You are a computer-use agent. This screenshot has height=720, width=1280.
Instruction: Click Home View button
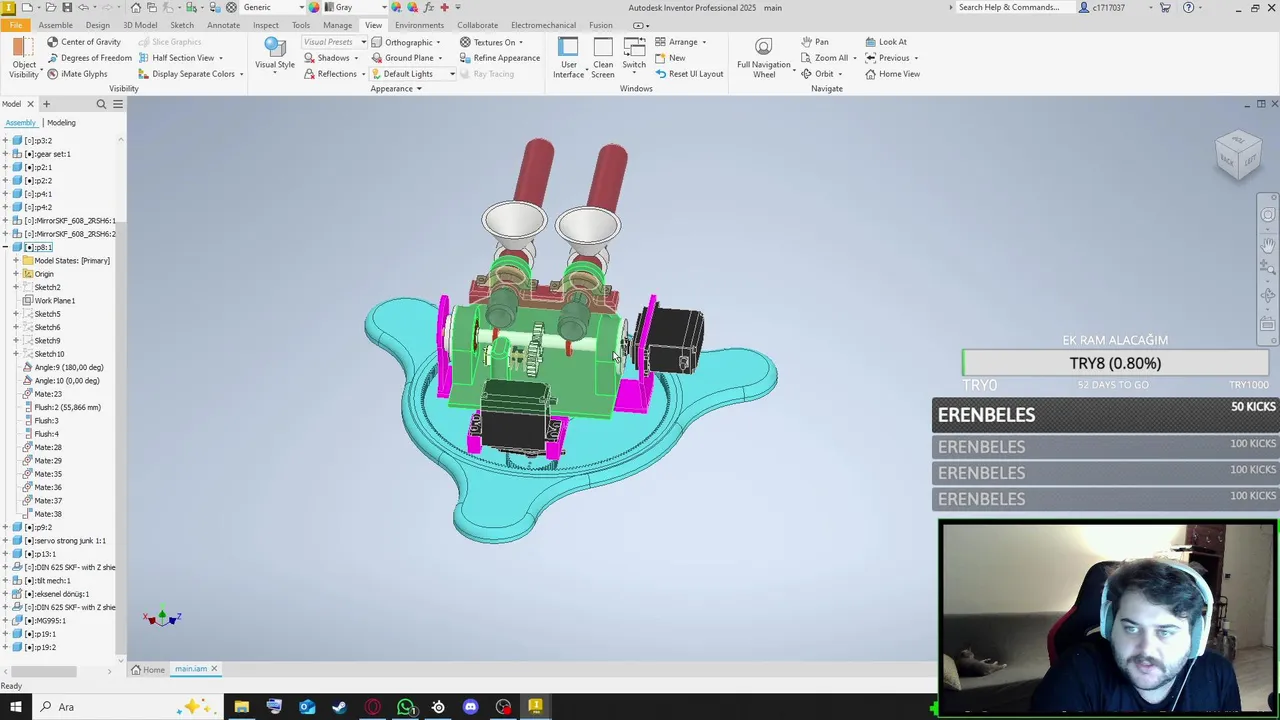(892, 74)
